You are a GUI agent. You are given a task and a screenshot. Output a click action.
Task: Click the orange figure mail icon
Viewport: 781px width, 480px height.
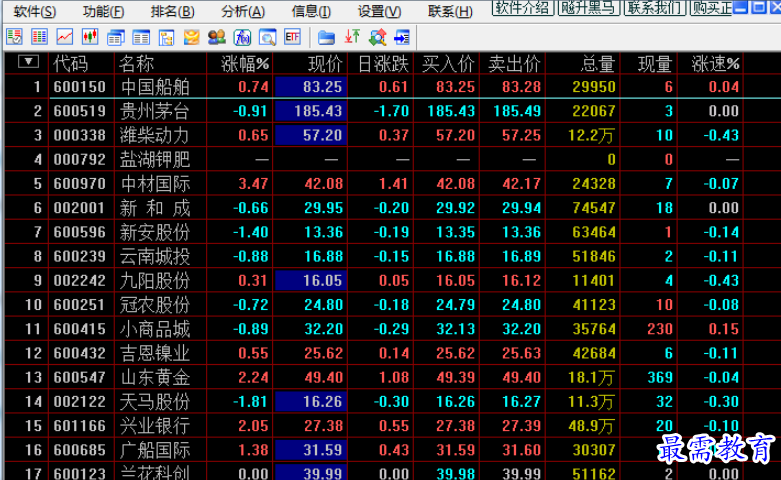[192, 37]
